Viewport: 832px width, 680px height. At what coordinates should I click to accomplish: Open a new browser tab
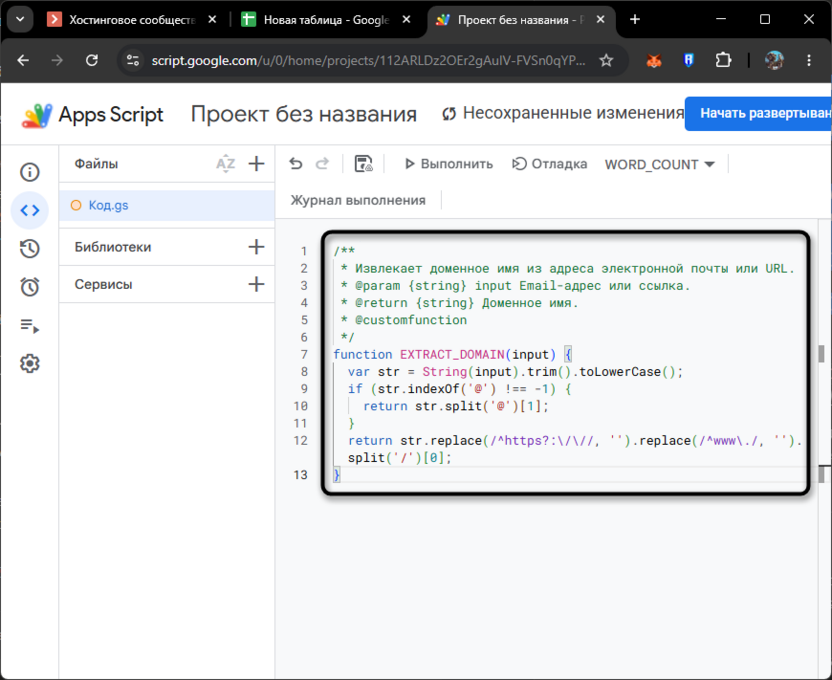(x=635, y=20)
